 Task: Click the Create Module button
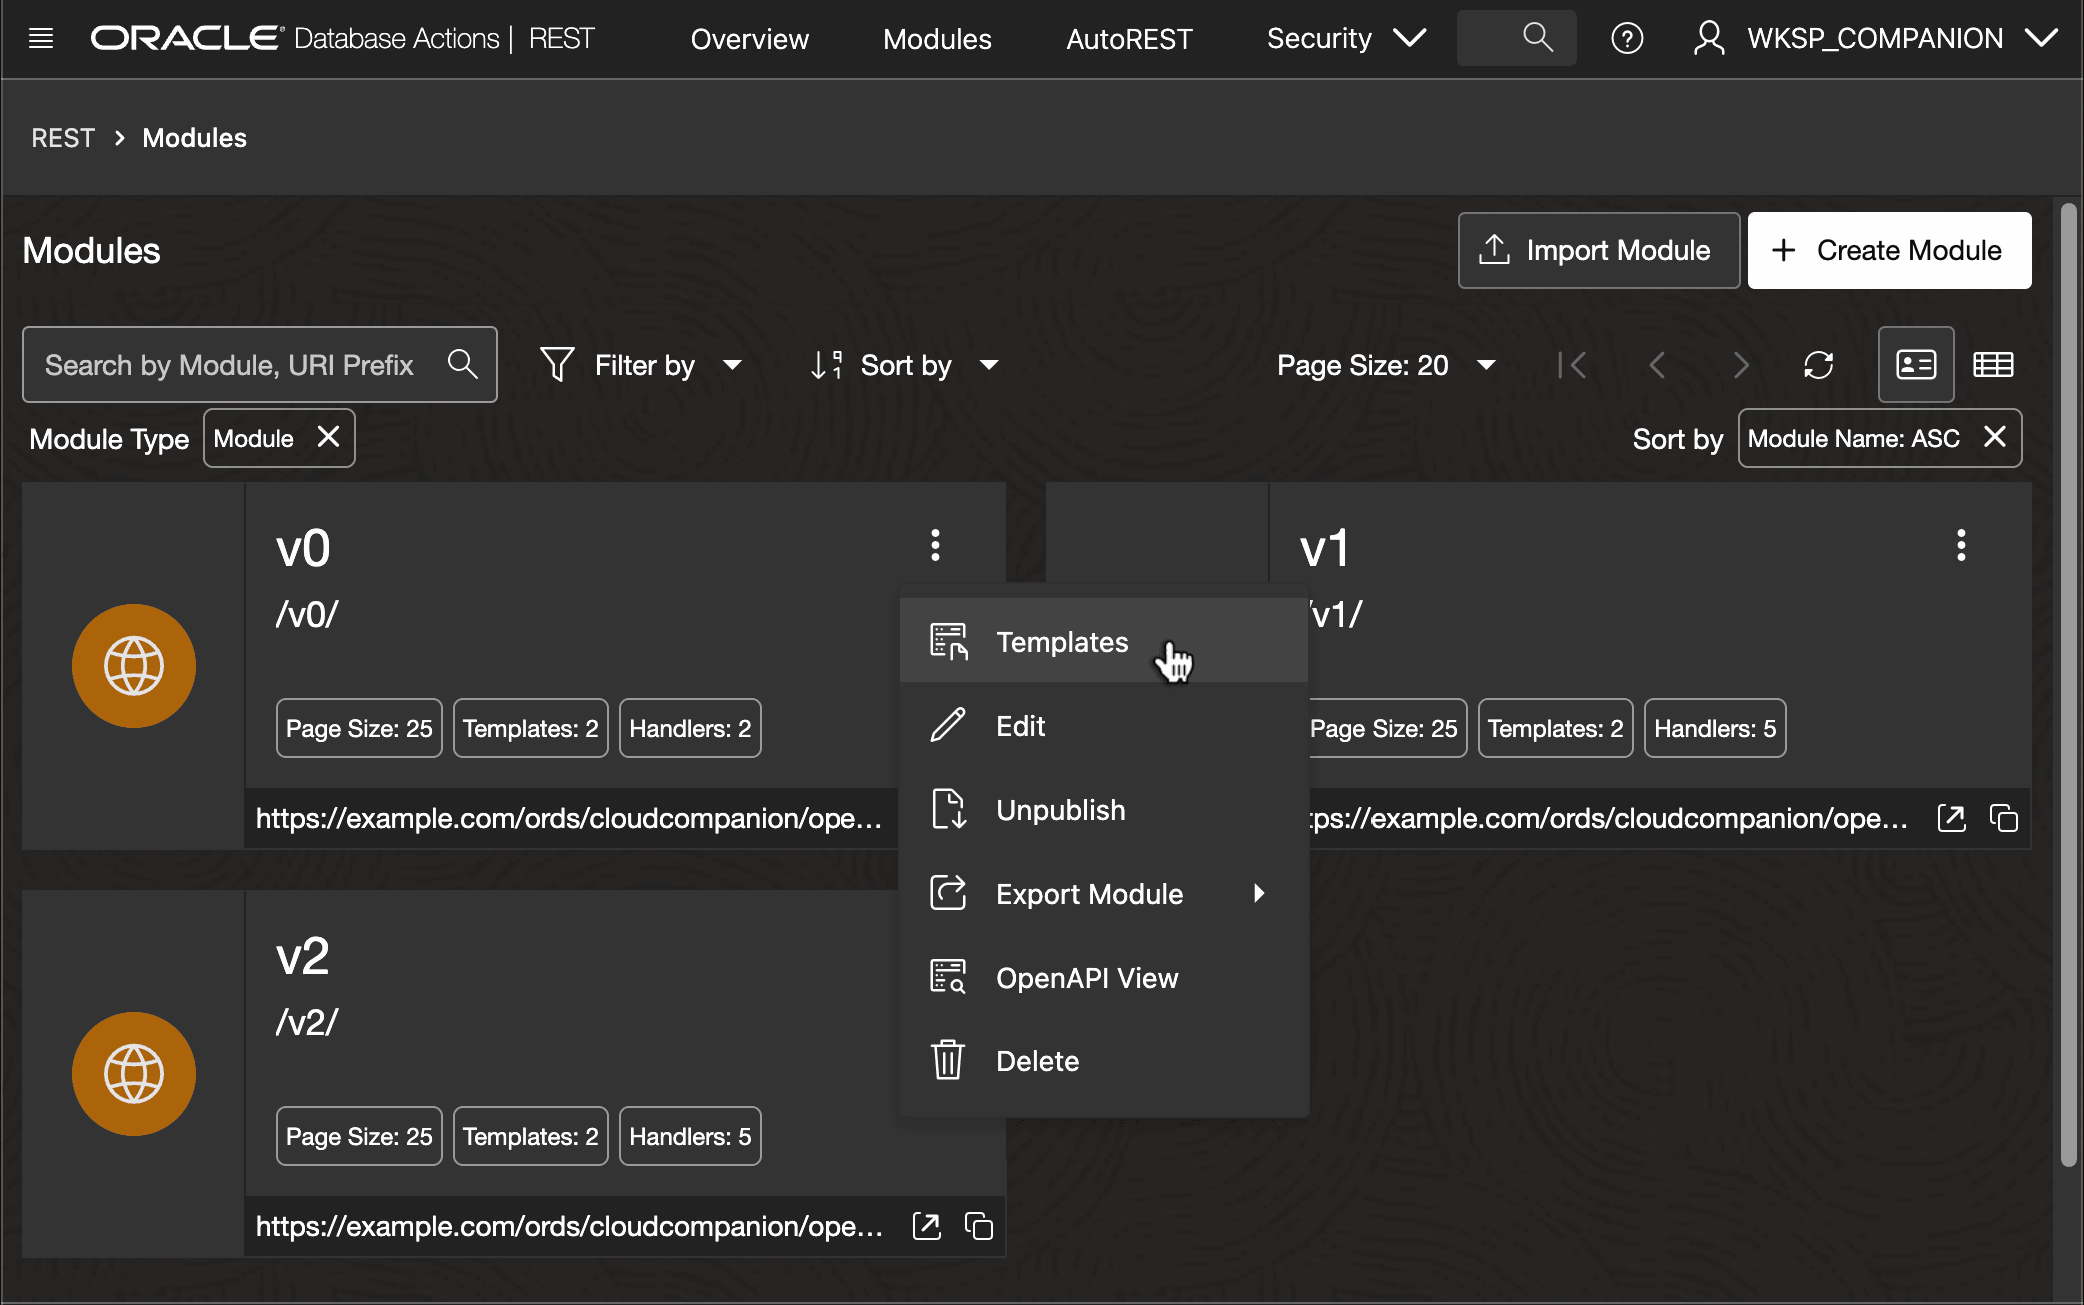1889,250
